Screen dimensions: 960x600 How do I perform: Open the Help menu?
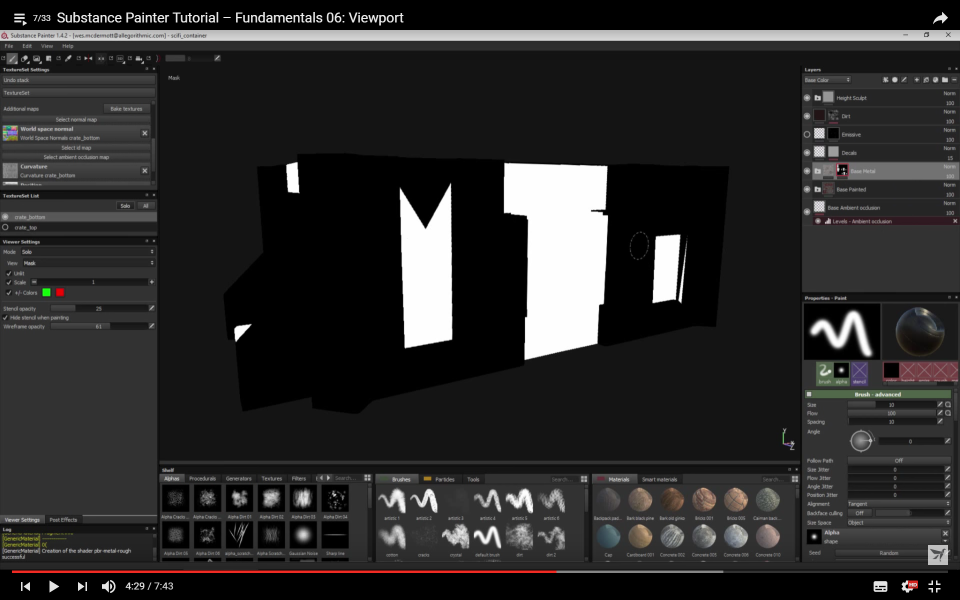coord(67,46)
